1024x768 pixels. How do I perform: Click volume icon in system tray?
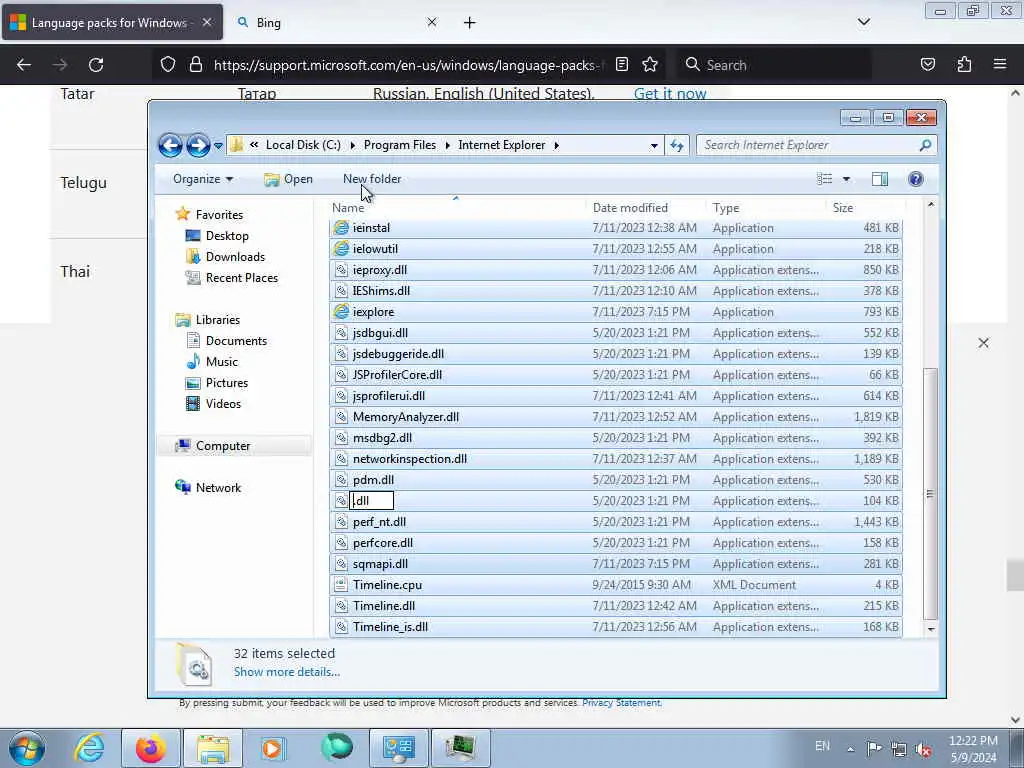[x=923, y=749]
